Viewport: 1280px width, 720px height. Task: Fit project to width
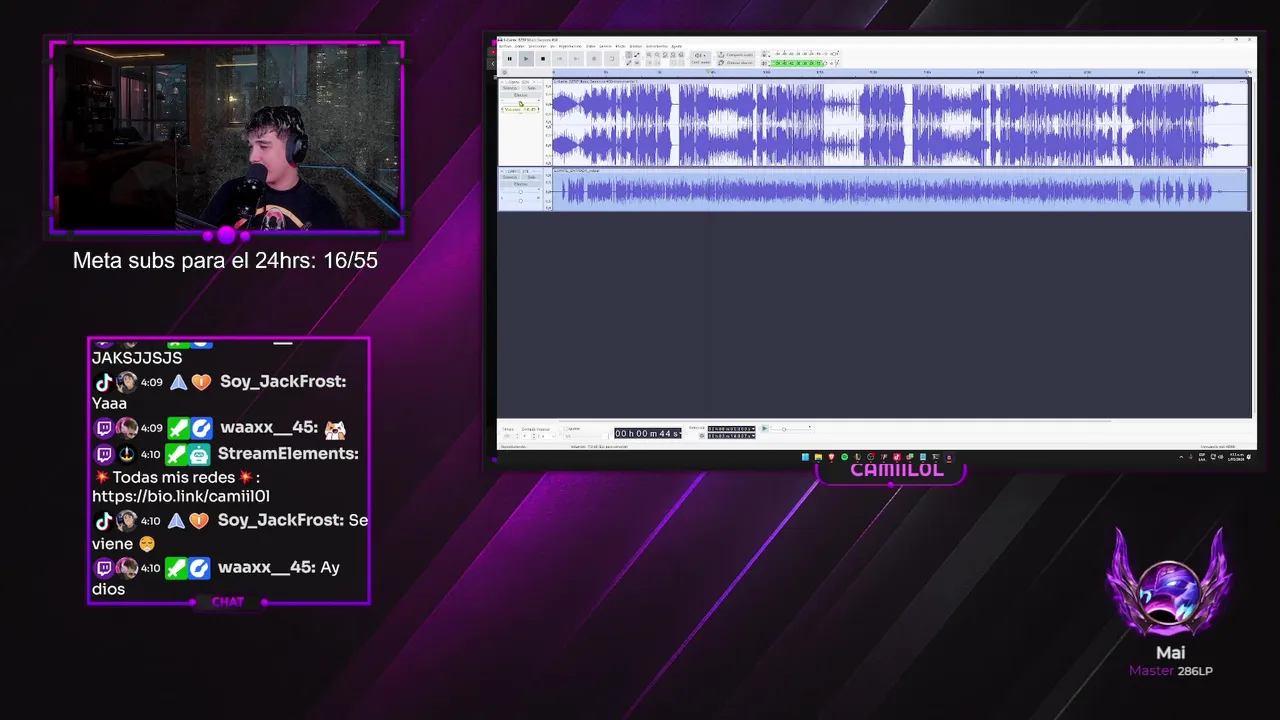point(673,55)
